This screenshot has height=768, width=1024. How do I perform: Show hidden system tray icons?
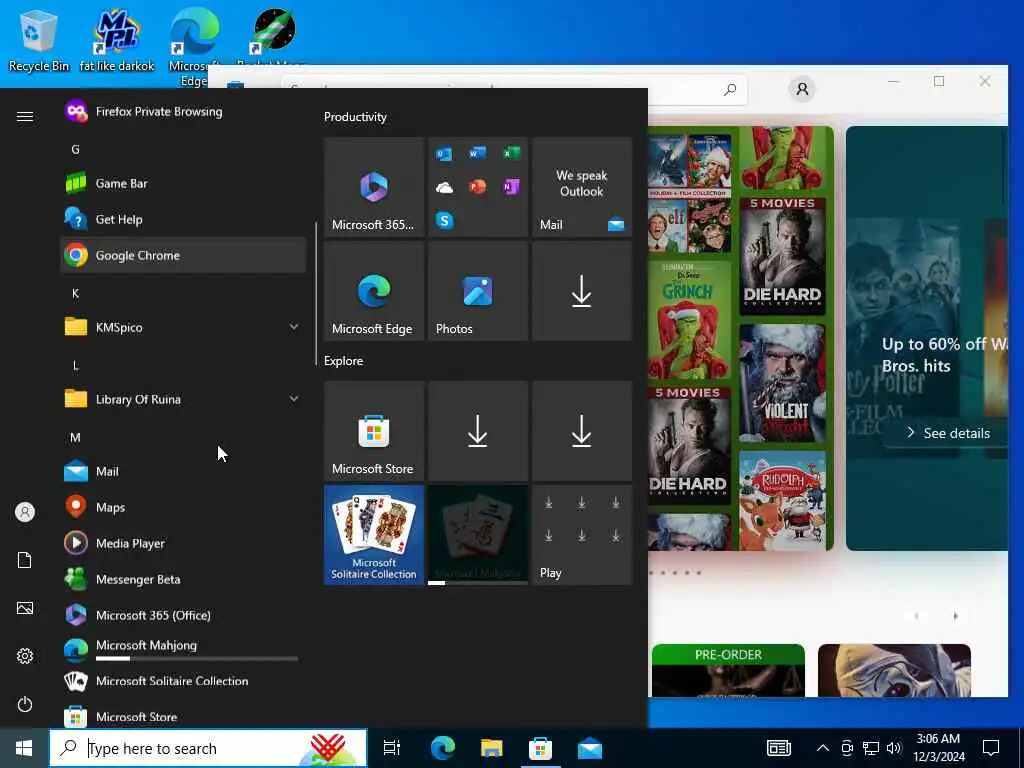coord(823,748)
